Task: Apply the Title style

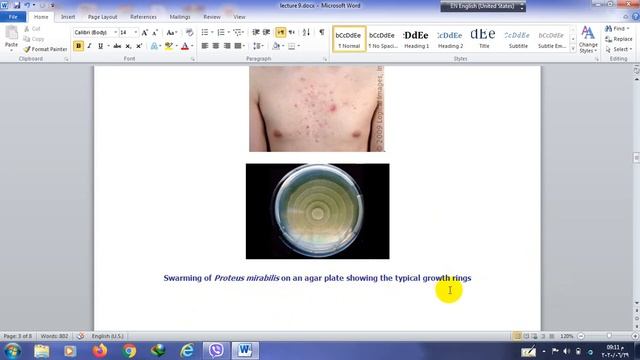Action: (x=484, y=39)
